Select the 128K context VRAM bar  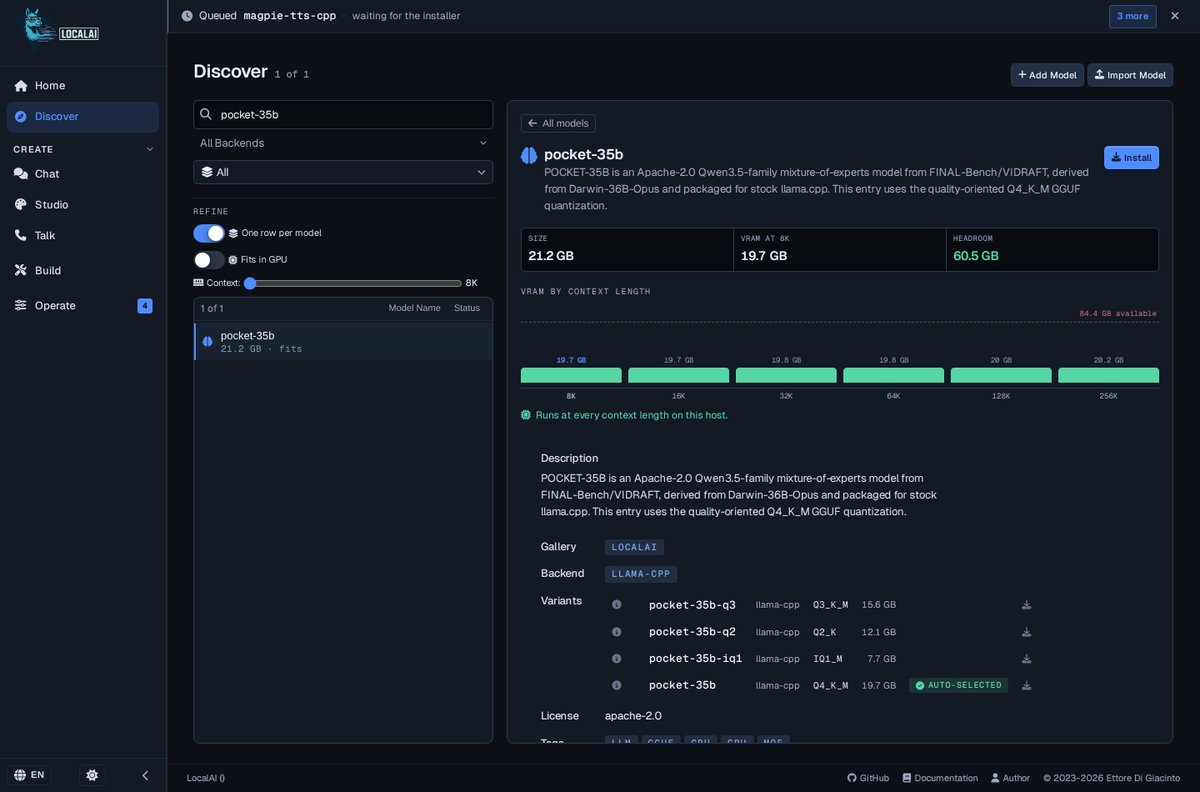pos(1001,375)
